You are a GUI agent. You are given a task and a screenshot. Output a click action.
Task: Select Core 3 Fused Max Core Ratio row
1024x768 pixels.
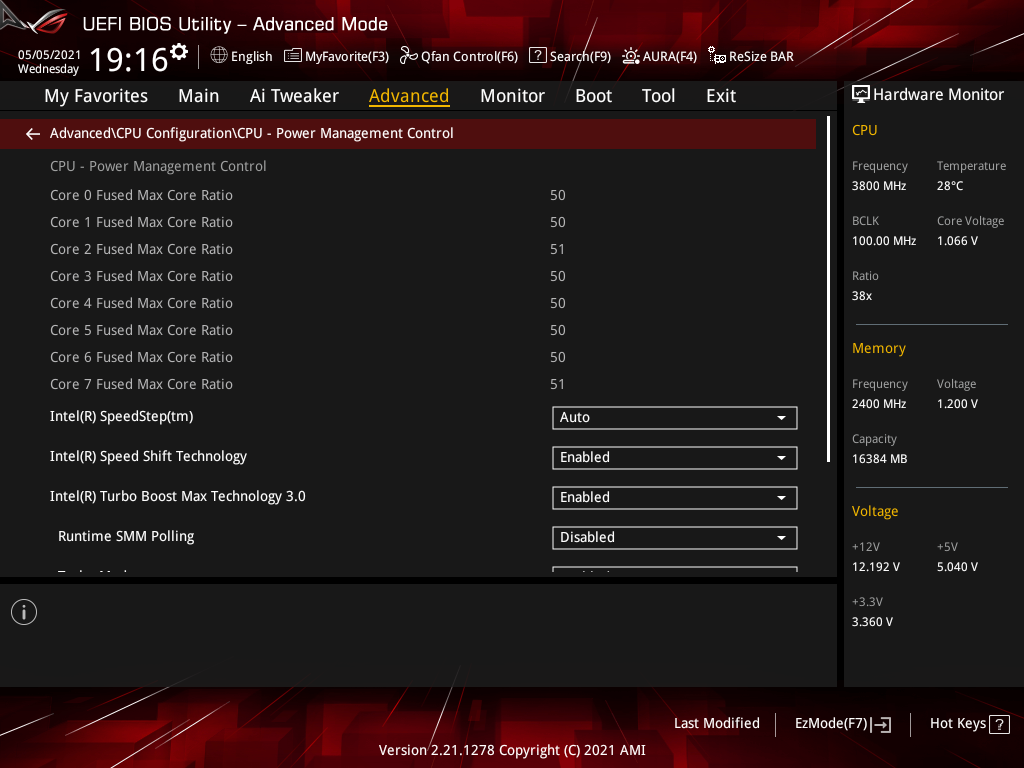(408, 276)
